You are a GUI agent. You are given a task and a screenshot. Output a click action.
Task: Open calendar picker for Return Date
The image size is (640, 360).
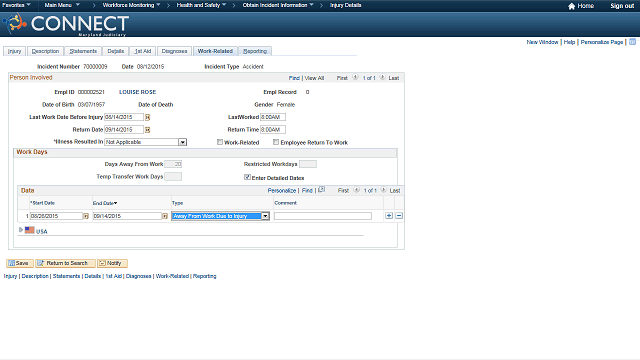click(x=147, y=130)
